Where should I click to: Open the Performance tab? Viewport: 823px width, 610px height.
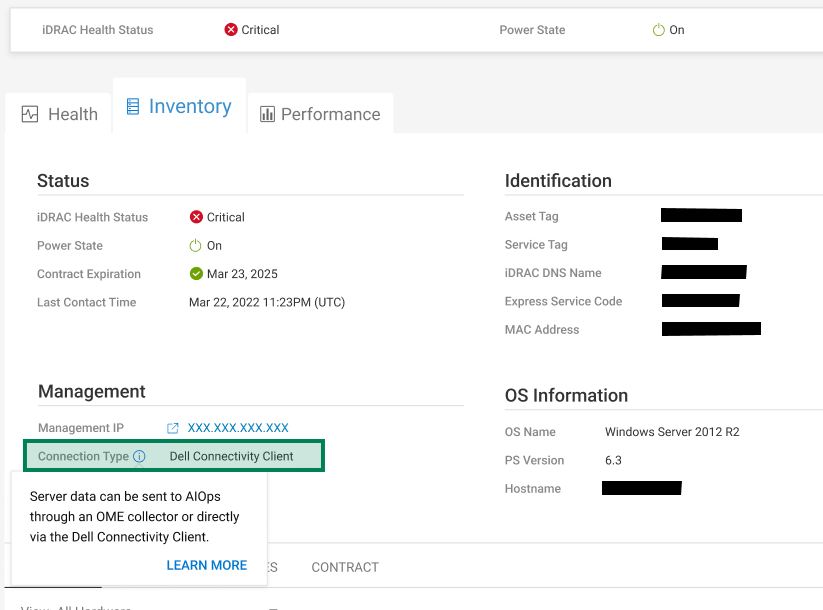[x=320, y=114]
